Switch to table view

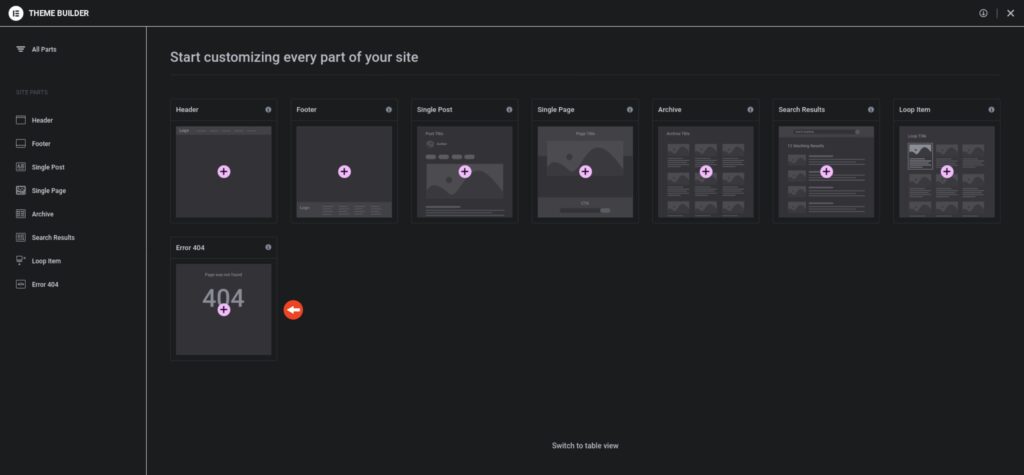click(585, 446)
